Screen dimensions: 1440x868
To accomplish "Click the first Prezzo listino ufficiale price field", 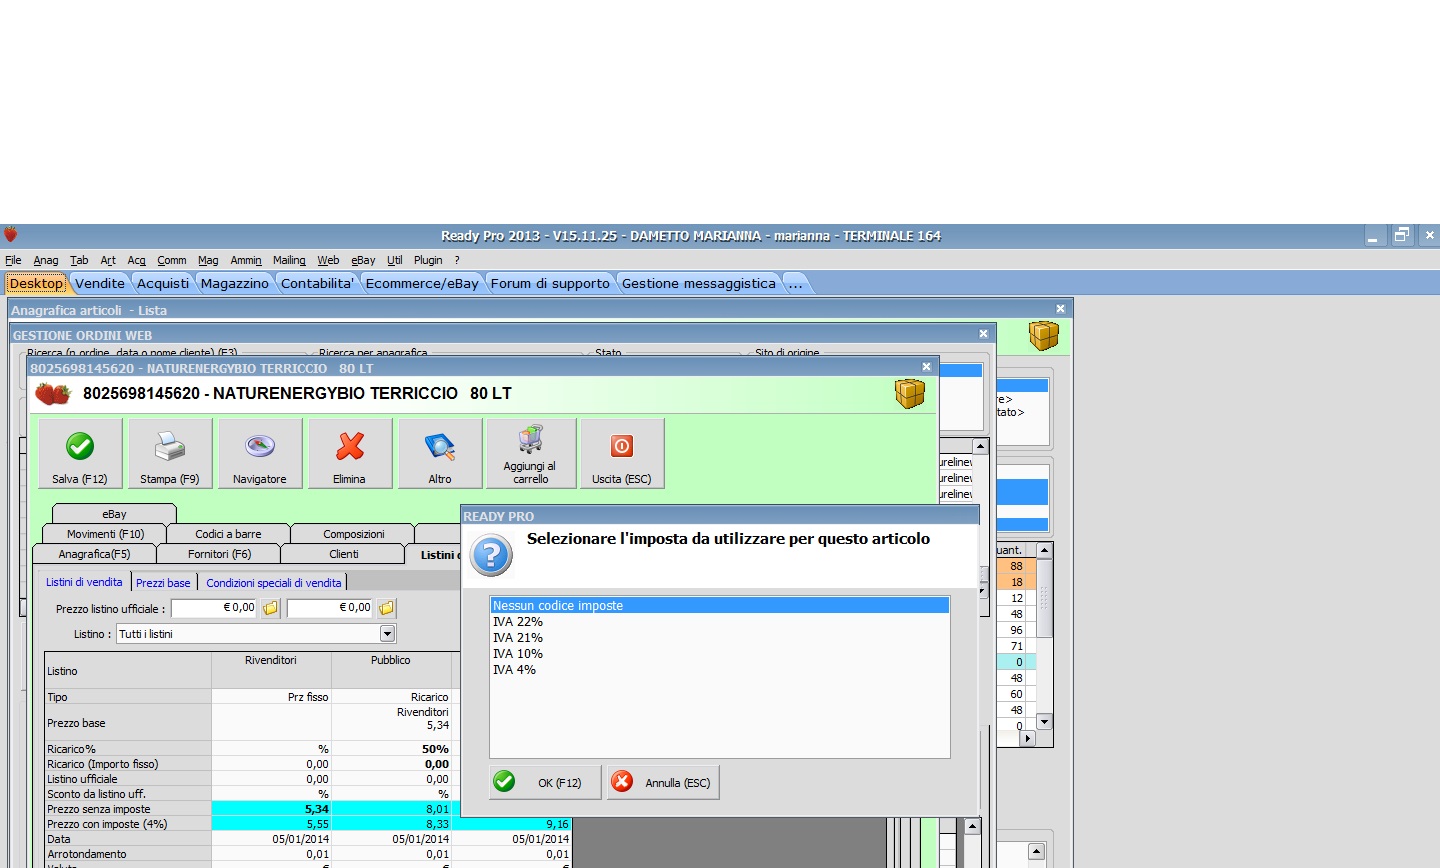I will pyautogui.click(x=215, y=608).
